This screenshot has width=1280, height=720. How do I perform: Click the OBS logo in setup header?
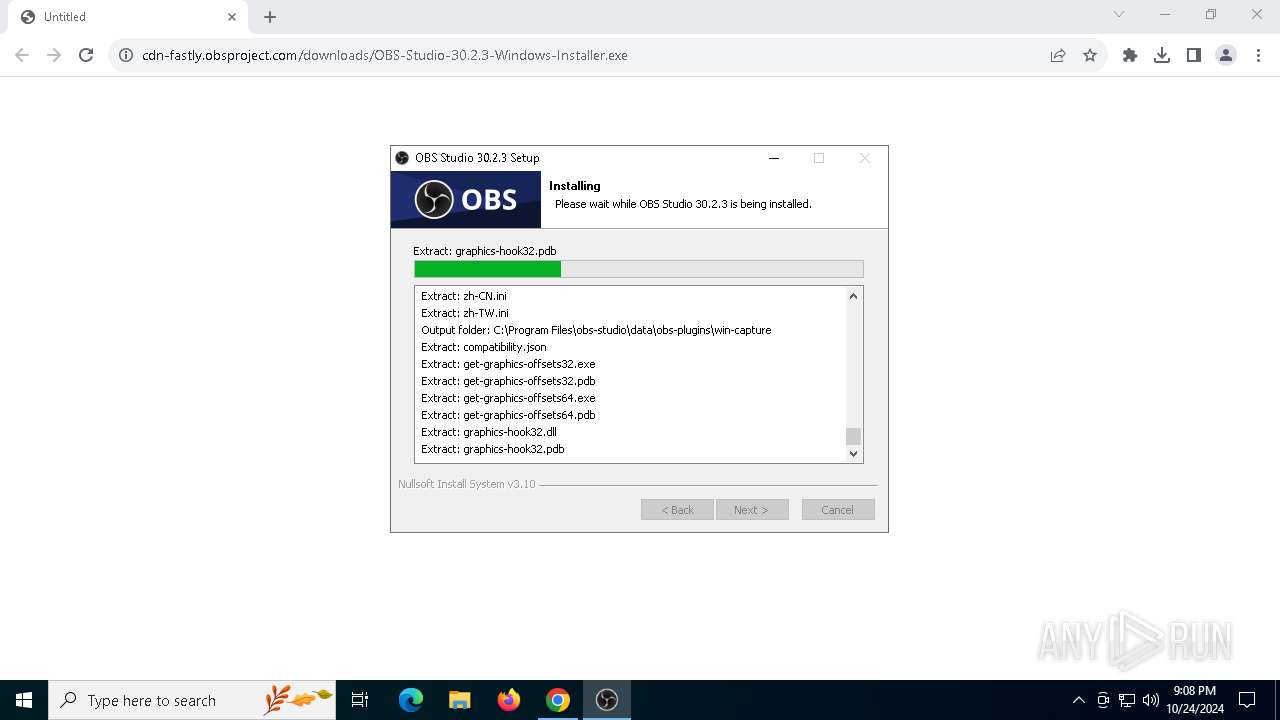click(x=466, y=199)
